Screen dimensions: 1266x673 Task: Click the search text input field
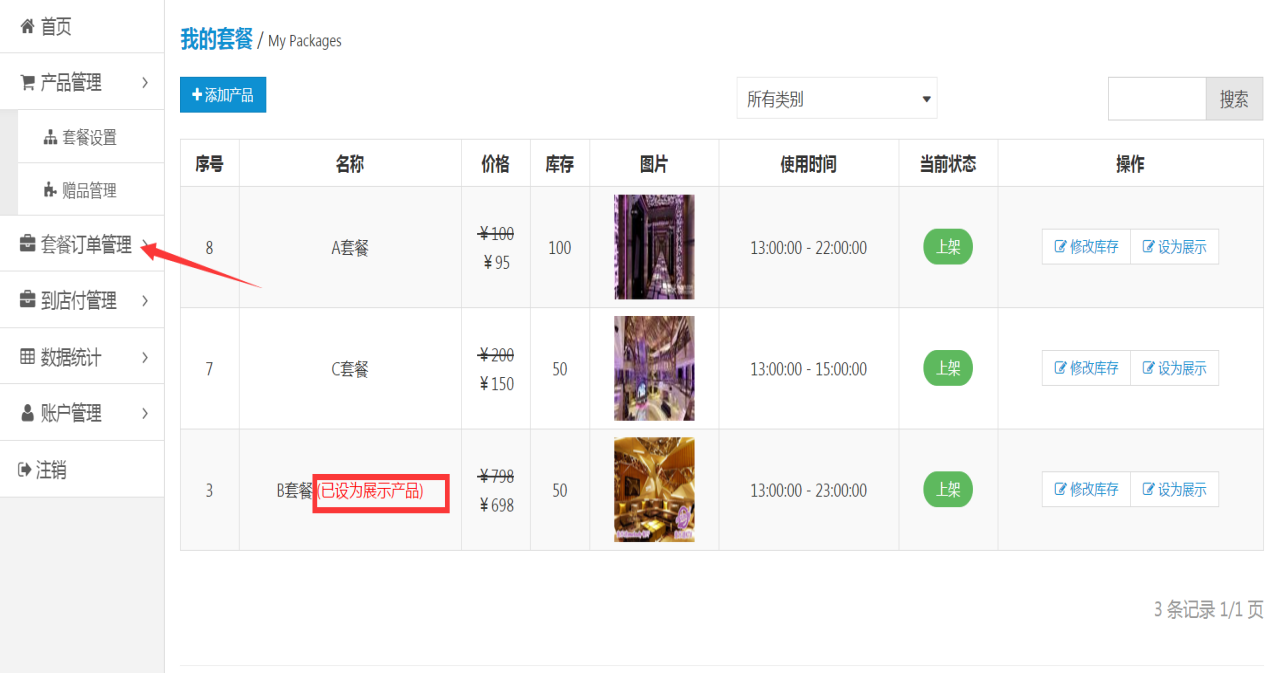click(1157, 98)
